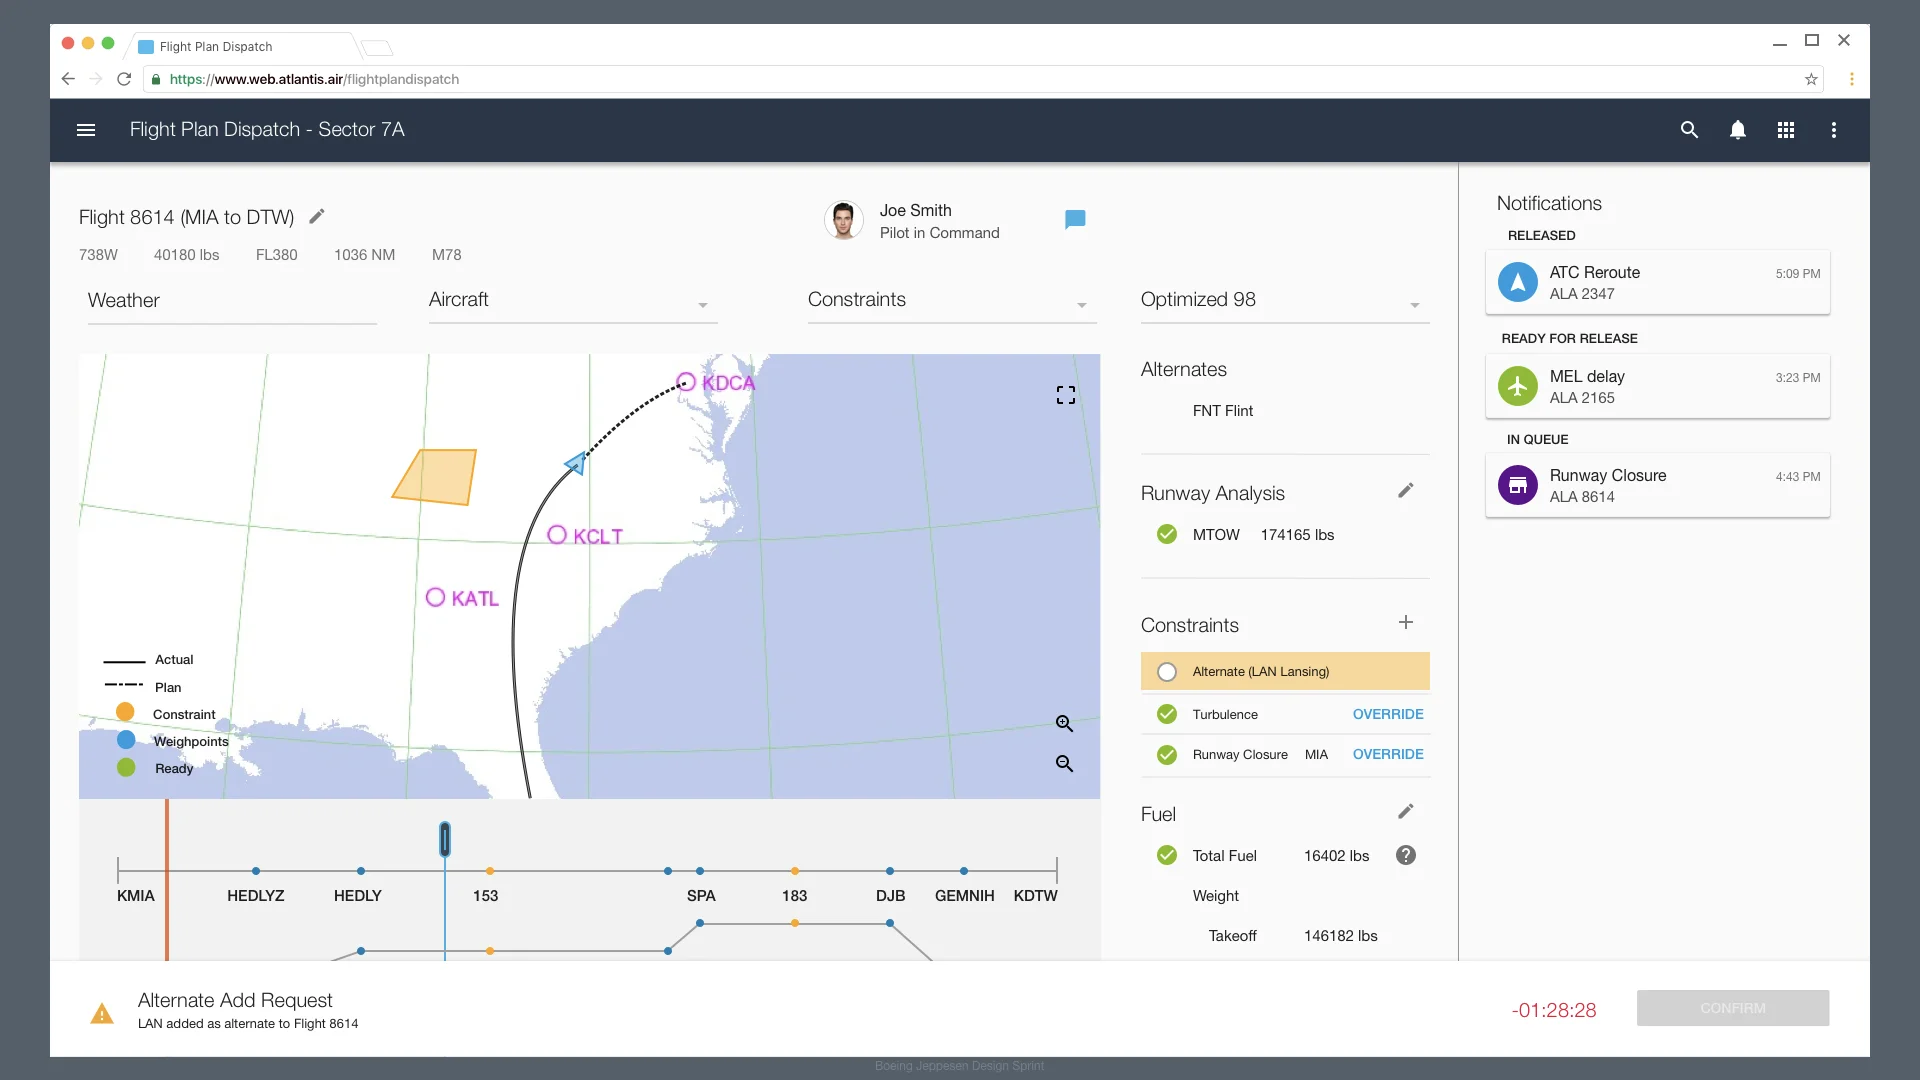The width and height of the screenshot is (1920, 1080).
Task: Edit the flight title using pencil icon
Action: point(318,216)
